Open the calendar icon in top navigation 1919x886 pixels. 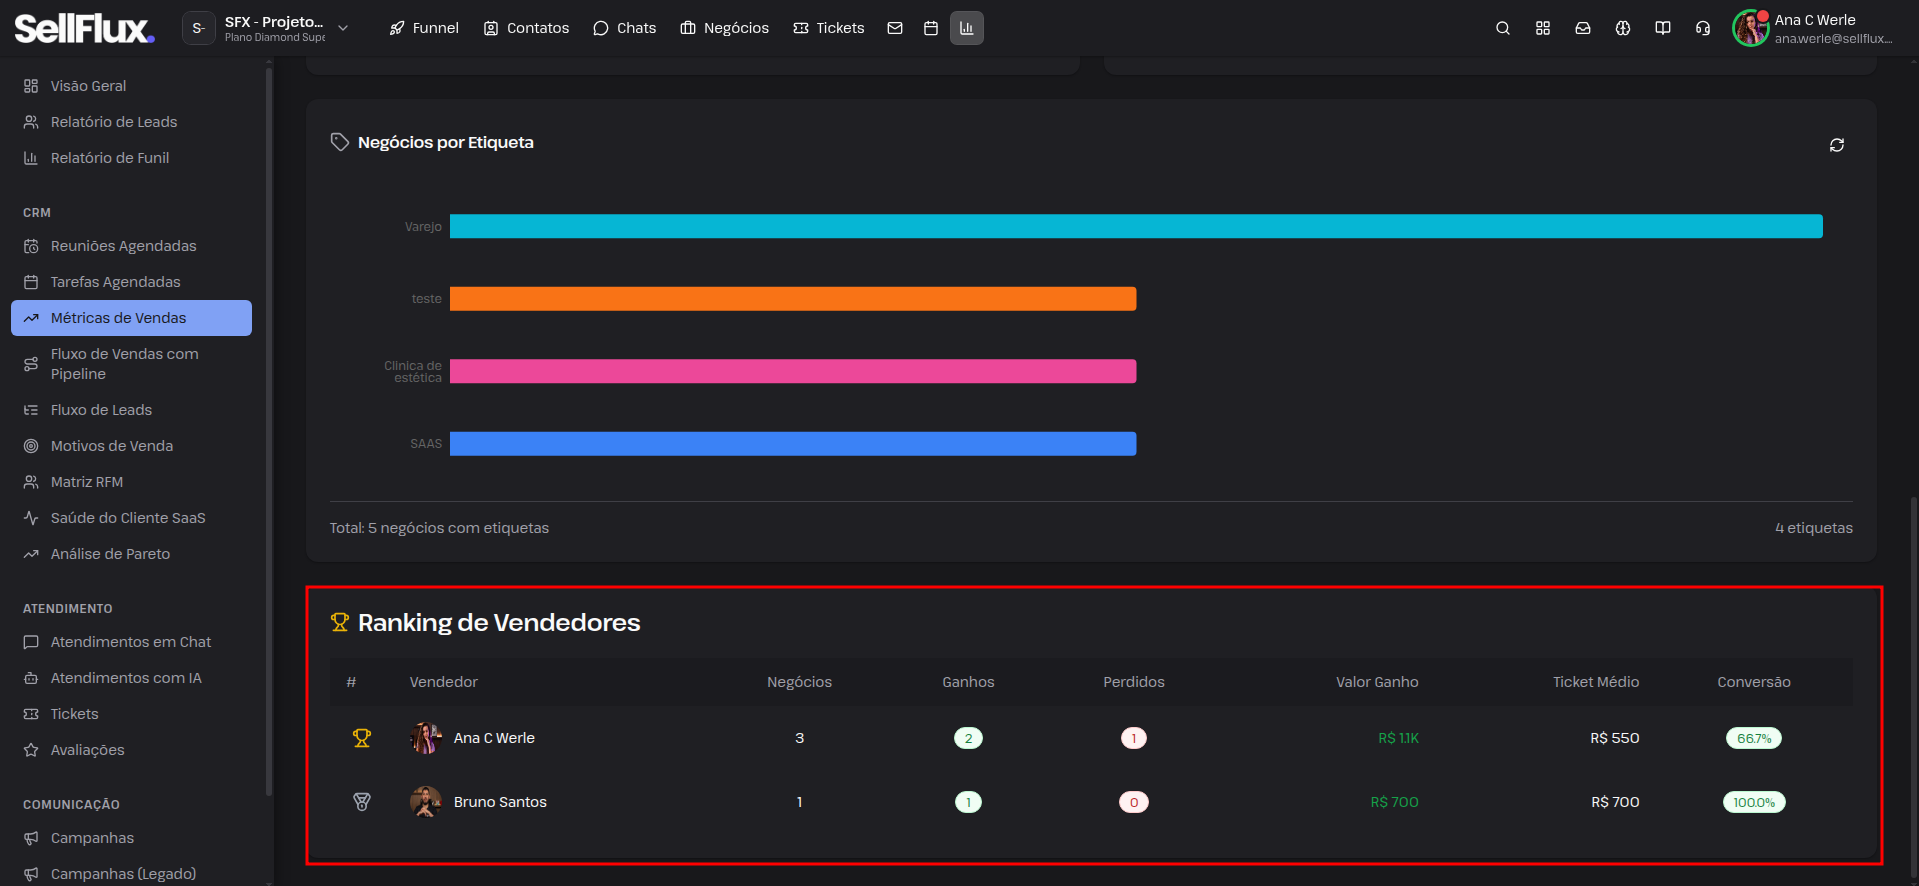[931, 28]
